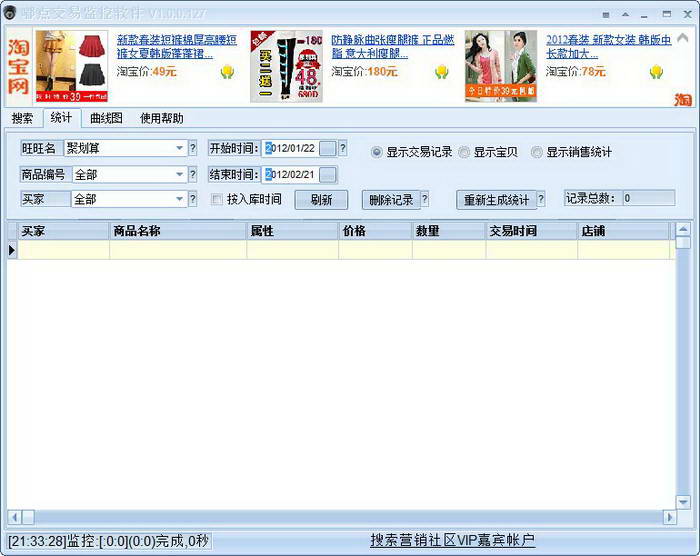700x556 pixels.
Task: Click the skirt product thumbnail in the ad
Action: click(71, 66)
